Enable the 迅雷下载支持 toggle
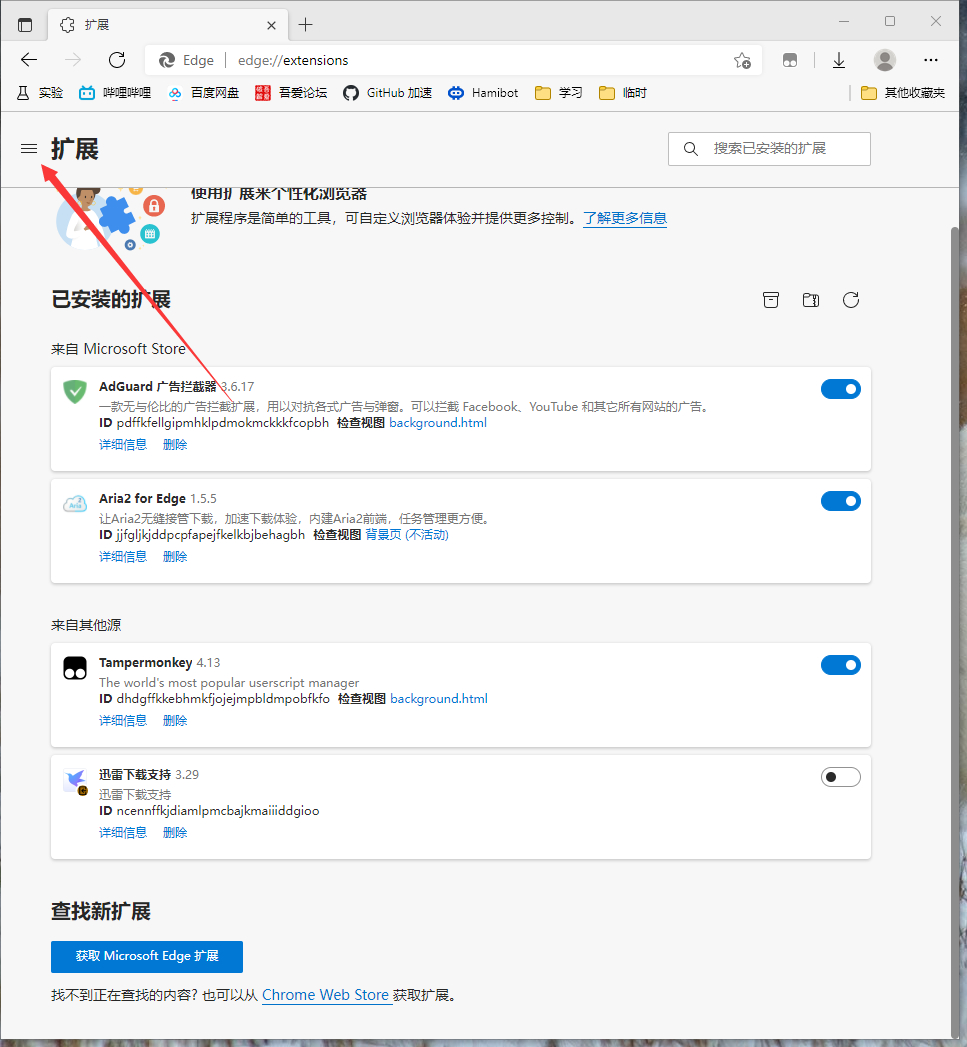The height and width of the screenshot is (1047, 967). point(841,777)
